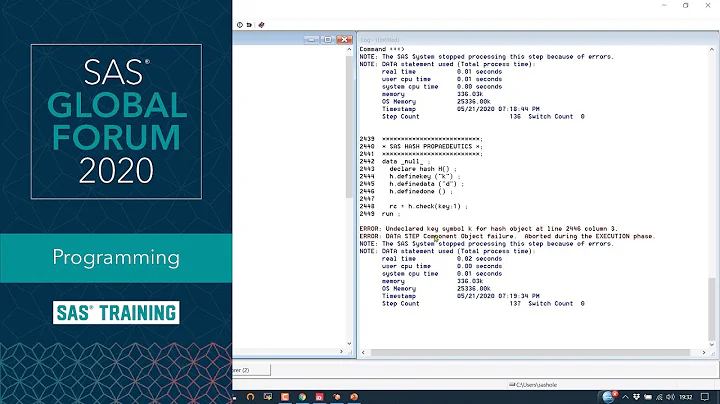Click down arrow of Log window scrollbar

[712, 344]
